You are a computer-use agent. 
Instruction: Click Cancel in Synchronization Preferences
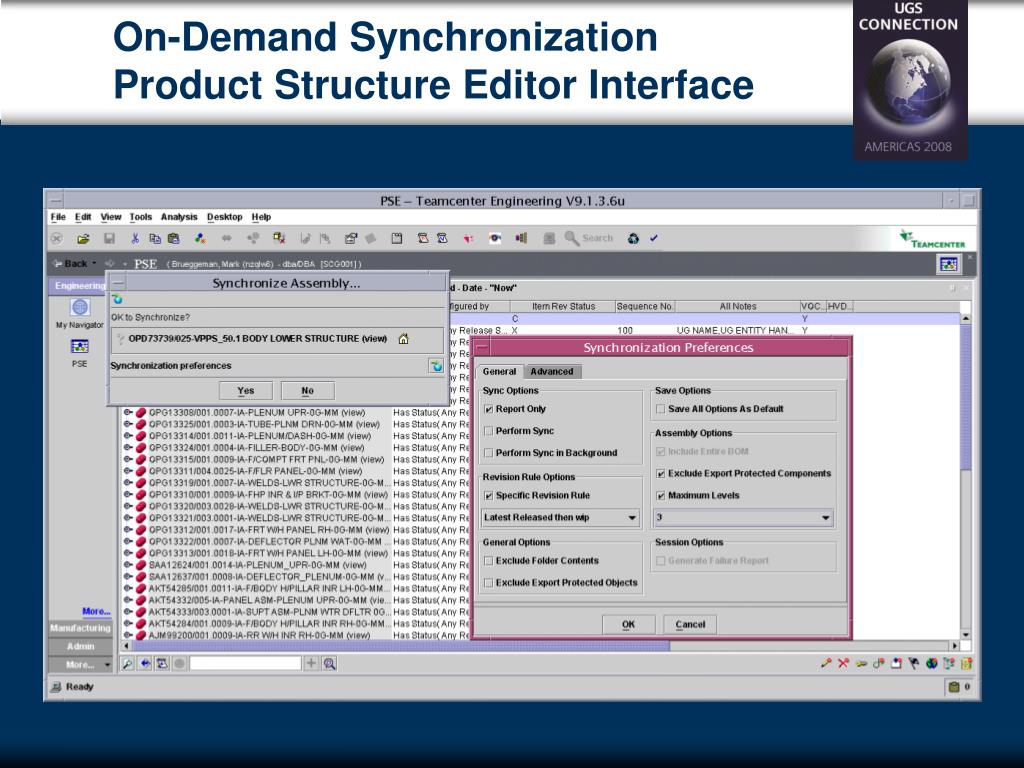click(690, 624)
